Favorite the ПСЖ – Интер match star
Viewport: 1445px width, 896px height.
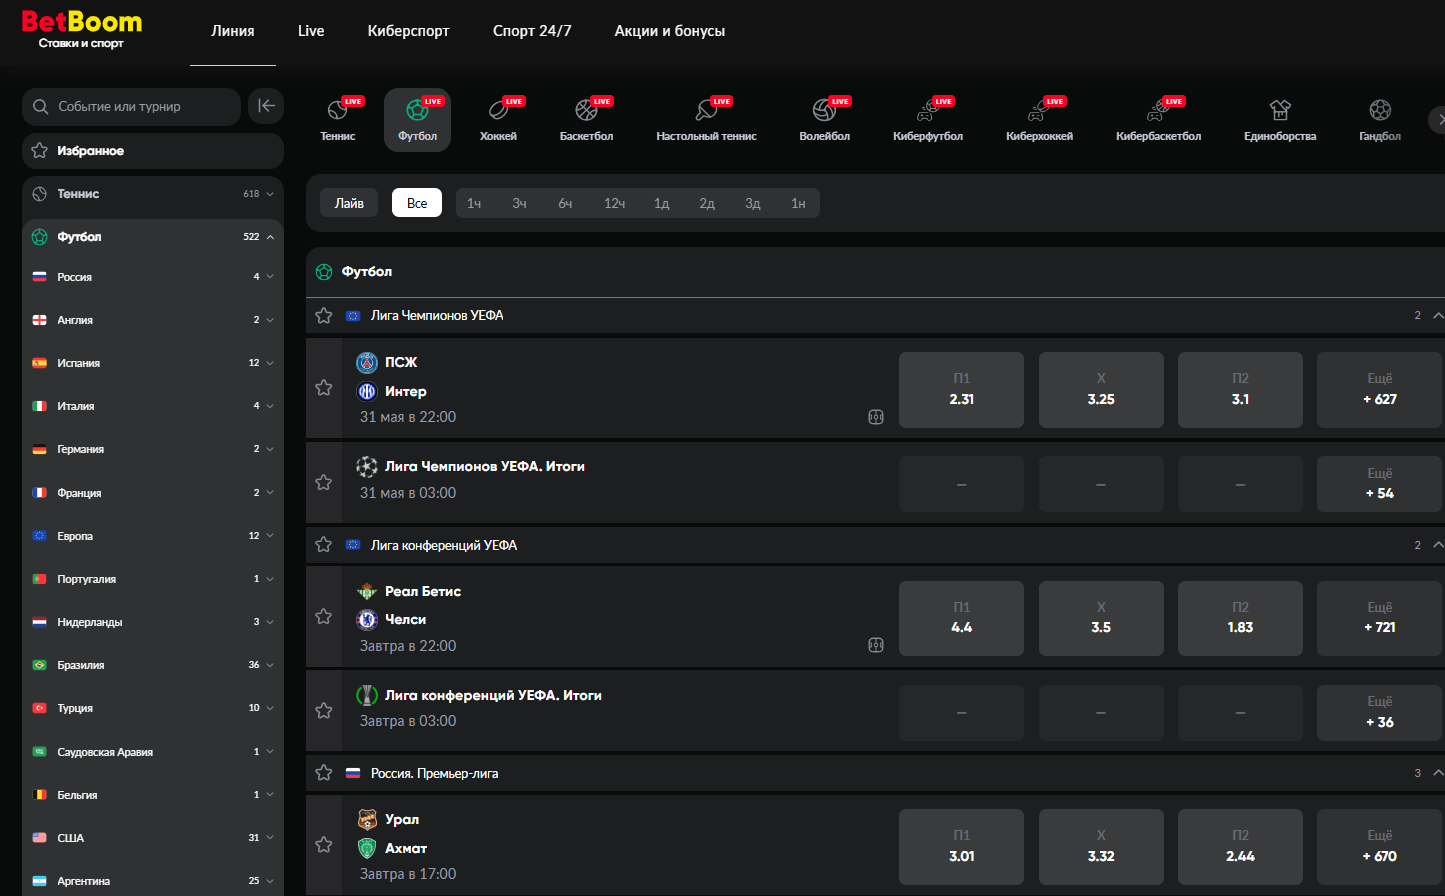[323, 388]
